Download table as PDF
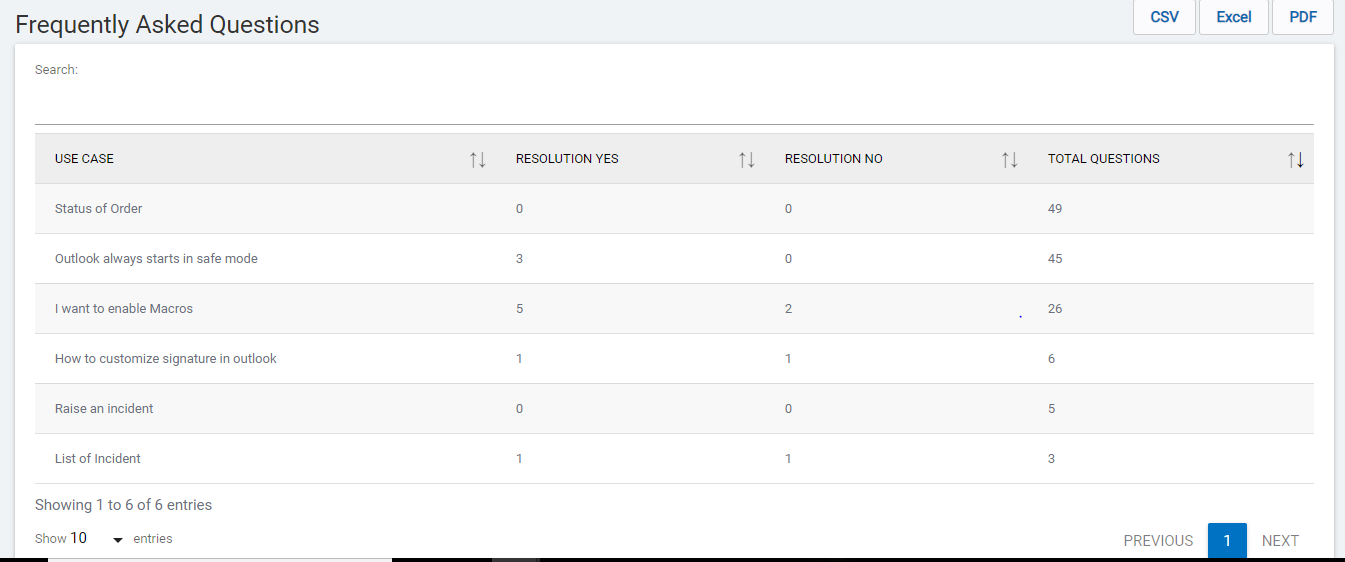 (1302, 17)
